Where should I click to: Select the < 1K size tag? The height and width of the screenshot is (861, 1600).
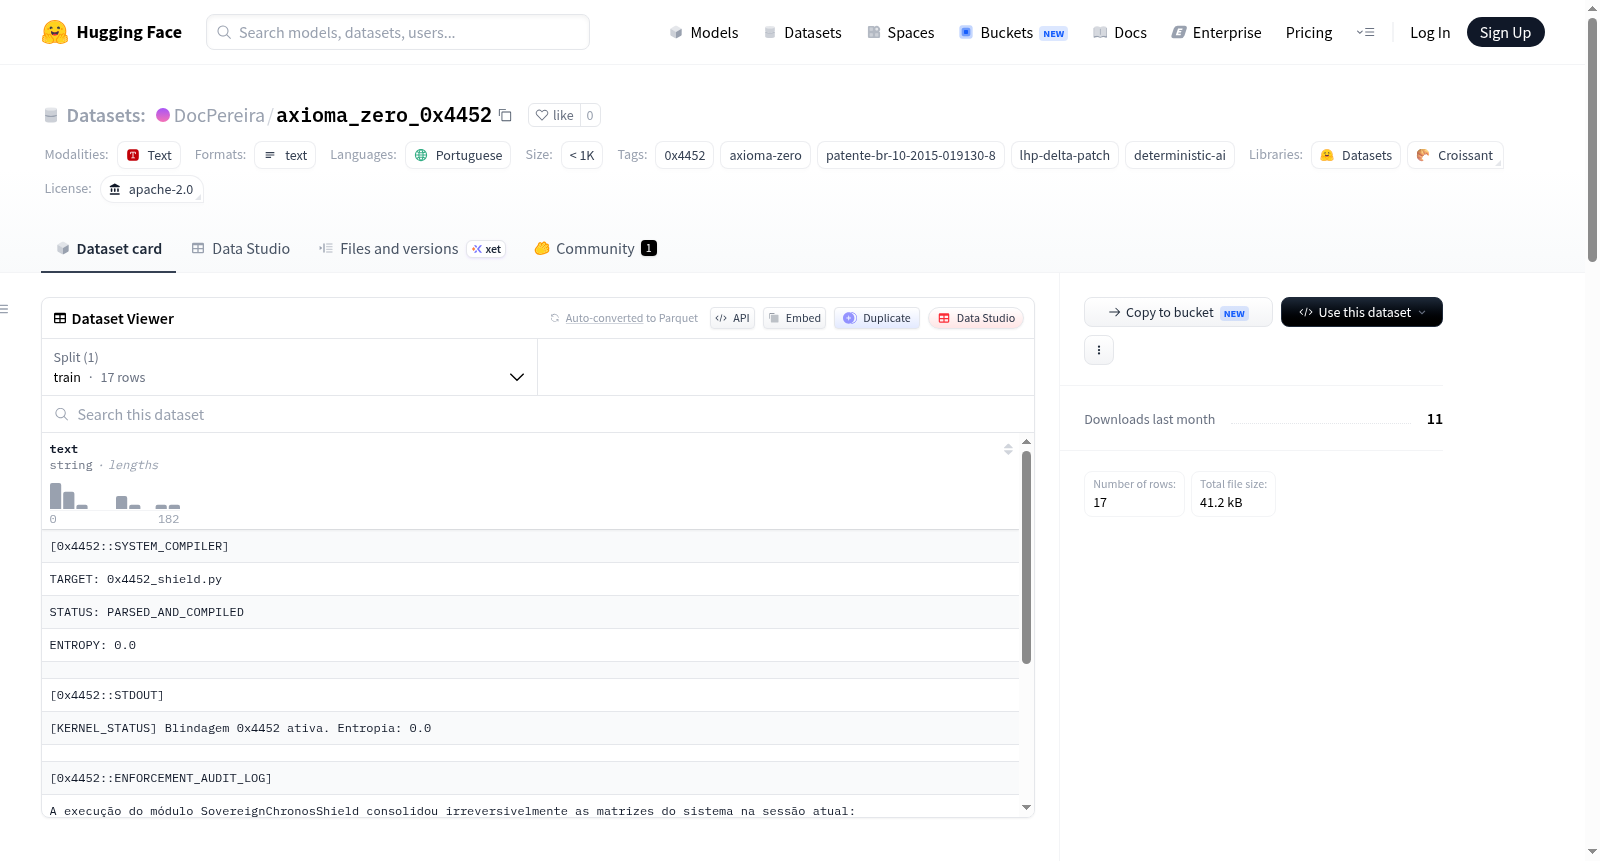pos(582,155)
